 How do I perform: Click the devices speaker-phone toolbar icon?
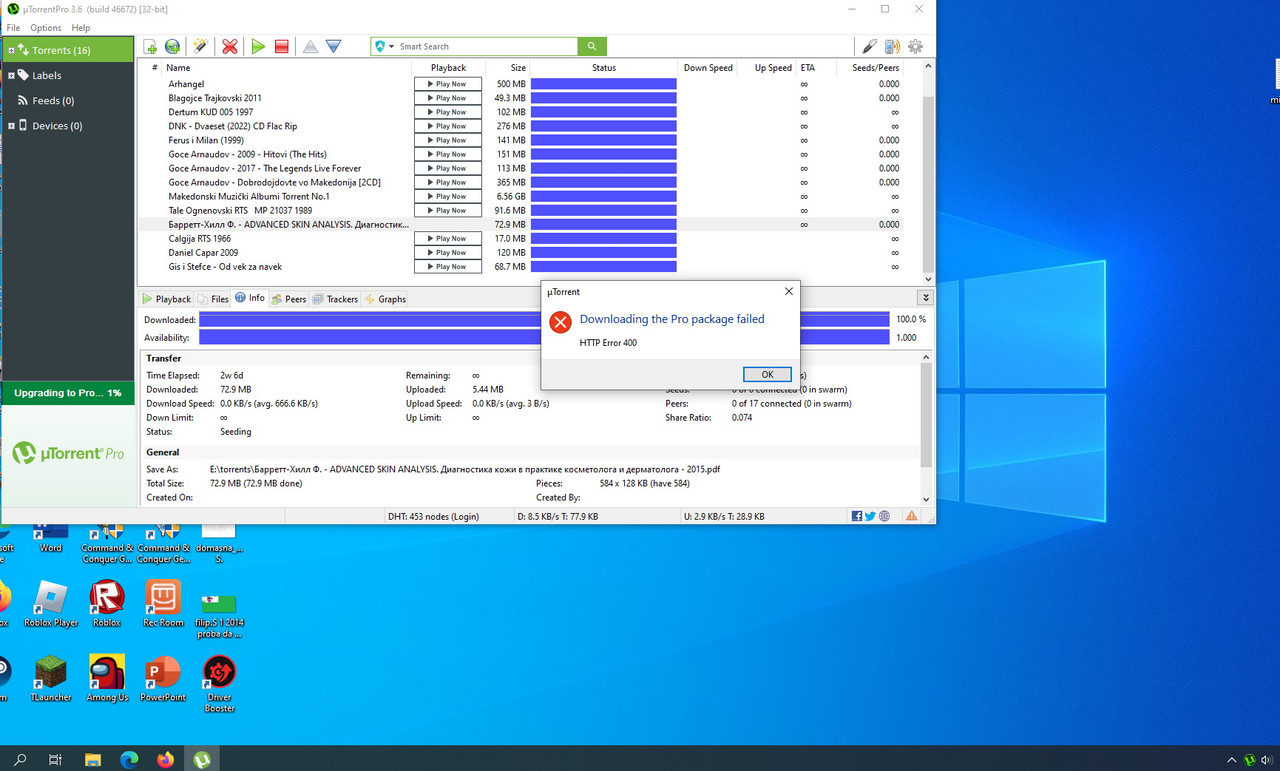coord(892,46)
